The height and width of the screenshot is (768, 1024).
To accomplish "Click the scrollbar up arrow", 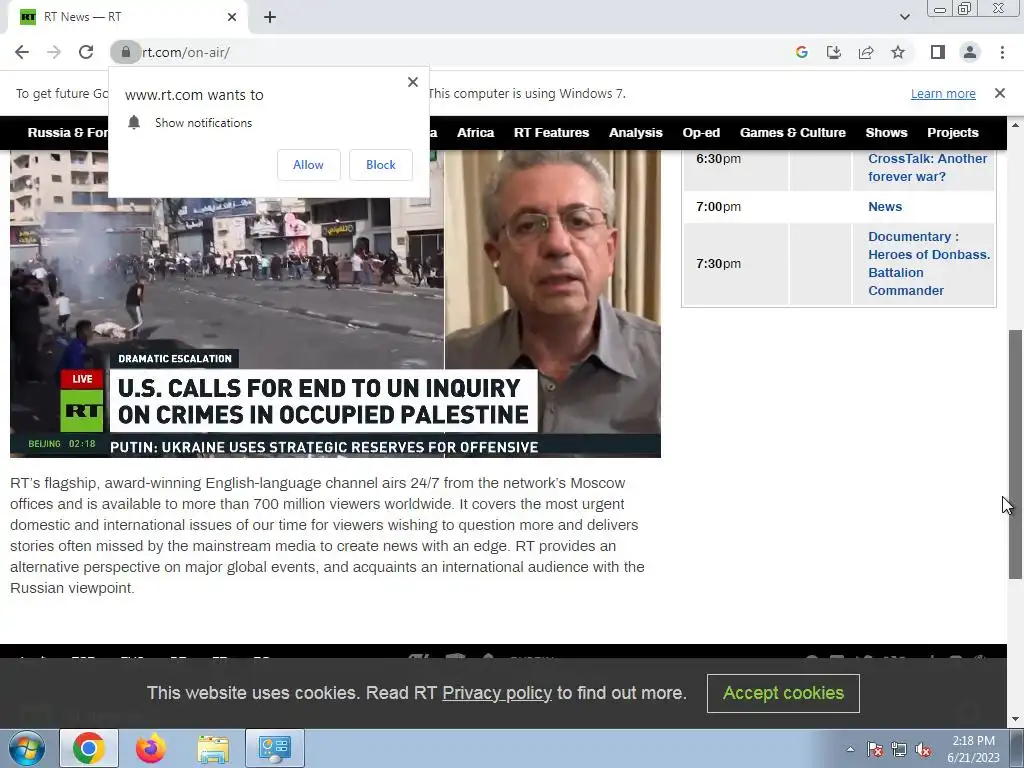I will [x=1015, y=125].
